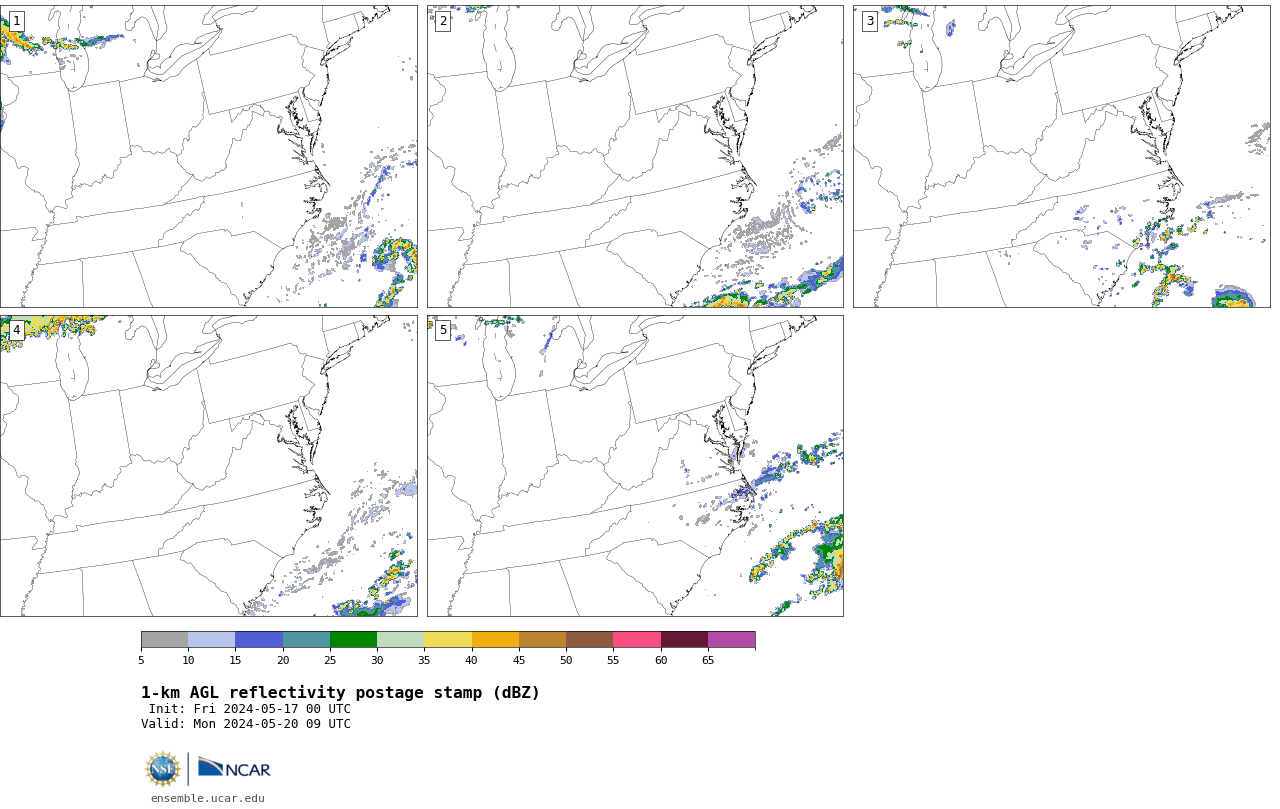Viewport: 1280px width, 809px height.
Task: Click the NSF logo
Action: [x=163, y=769]
